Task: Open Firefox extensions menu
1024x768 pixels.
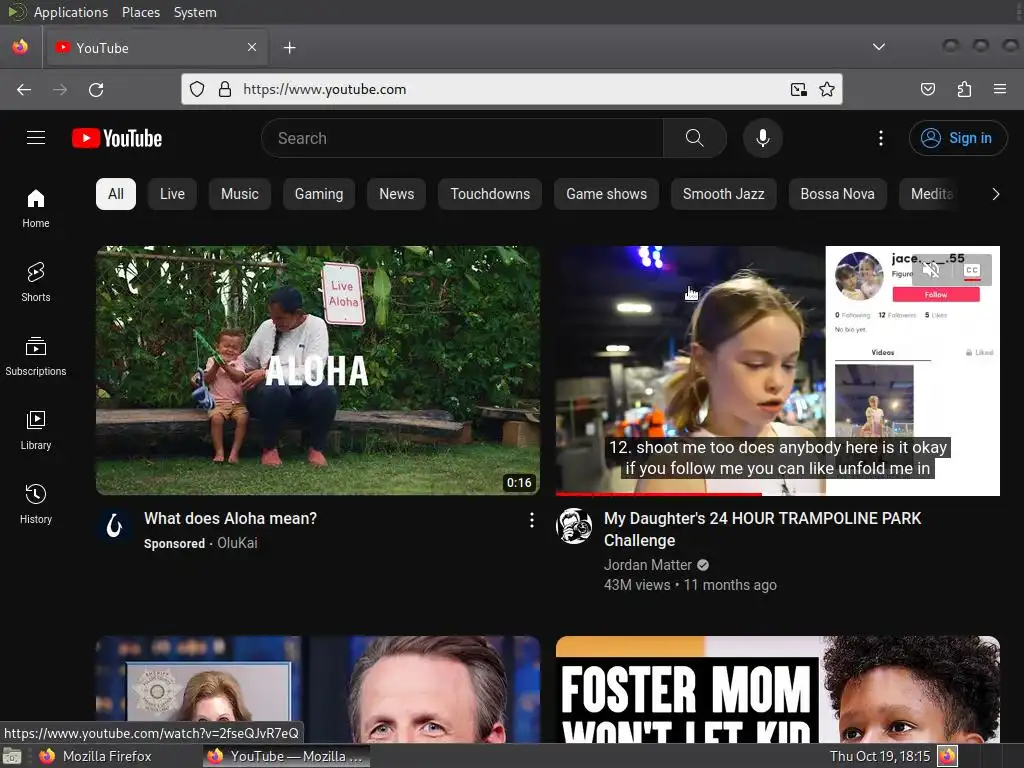Action: pos(964,89)
